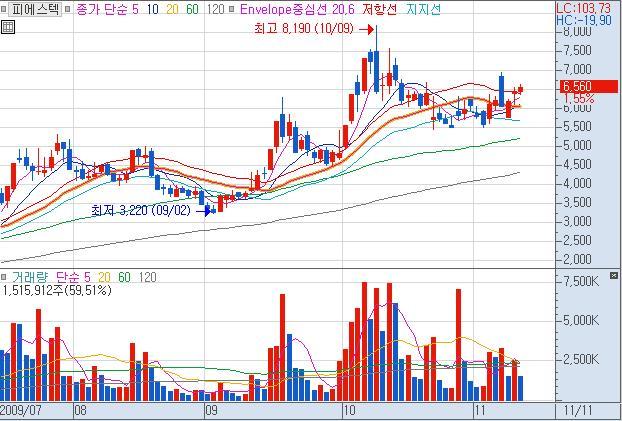Screen dimensions: 622x421
Task: Click the 최저 3,220 (09/02) low annotation
Action: pyautogui.click(x=141, y=211)
